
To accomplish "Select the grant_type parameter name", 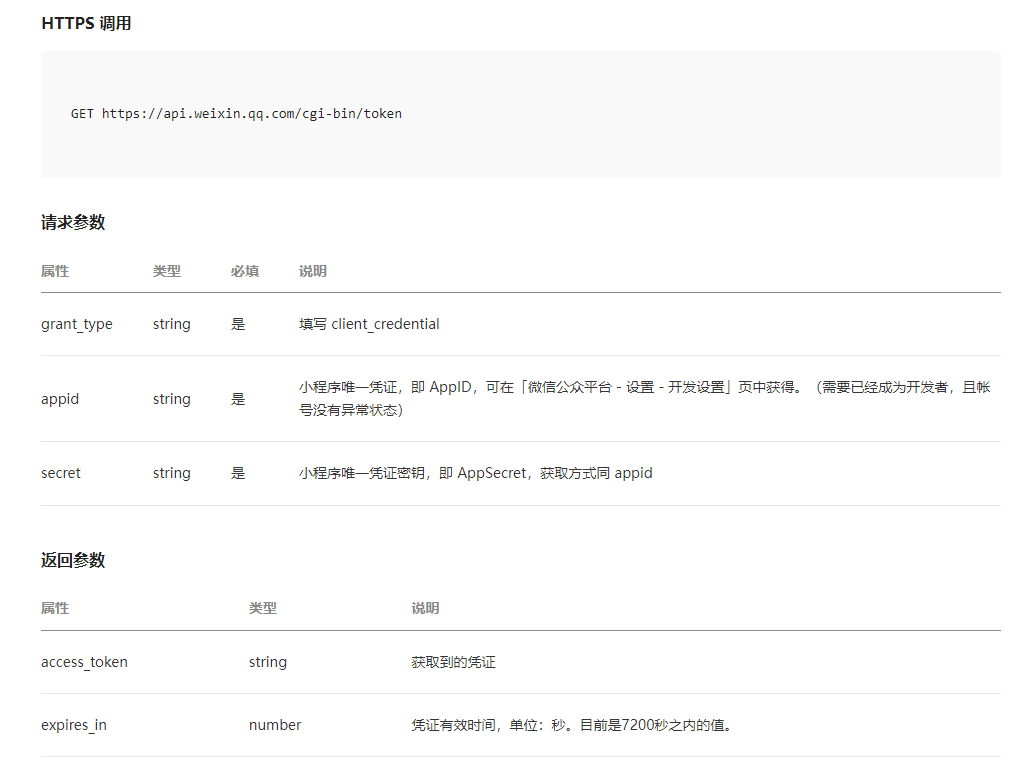I will [76, 324].
